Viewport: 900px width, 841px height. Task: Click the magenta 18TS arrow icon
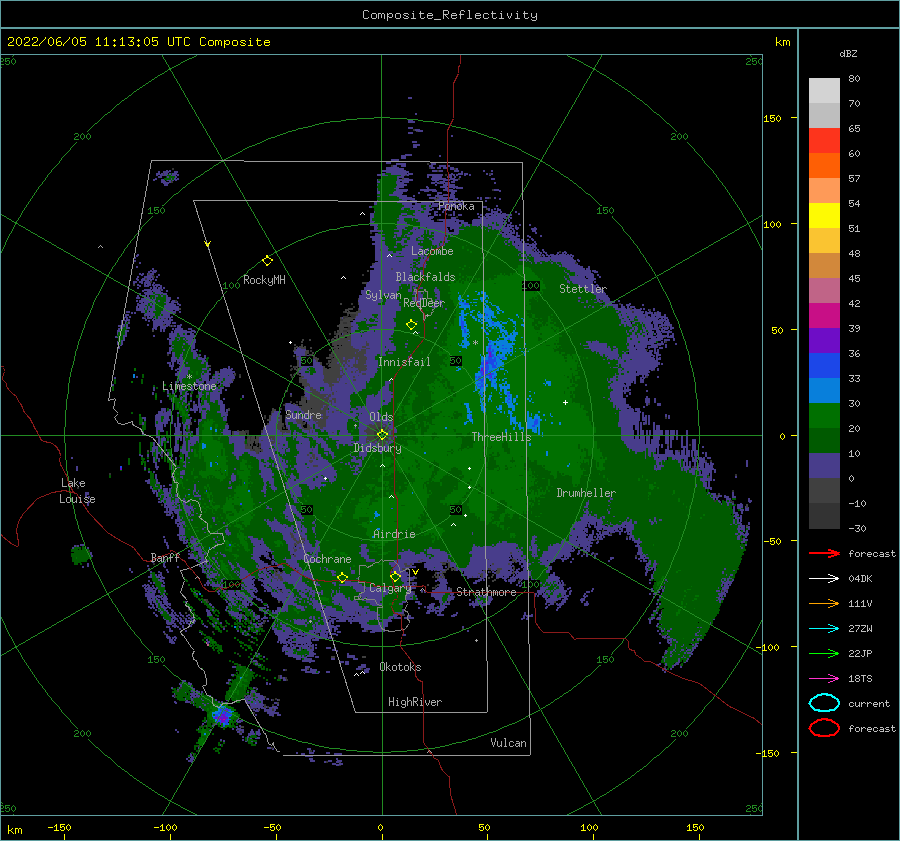[824, 679]
